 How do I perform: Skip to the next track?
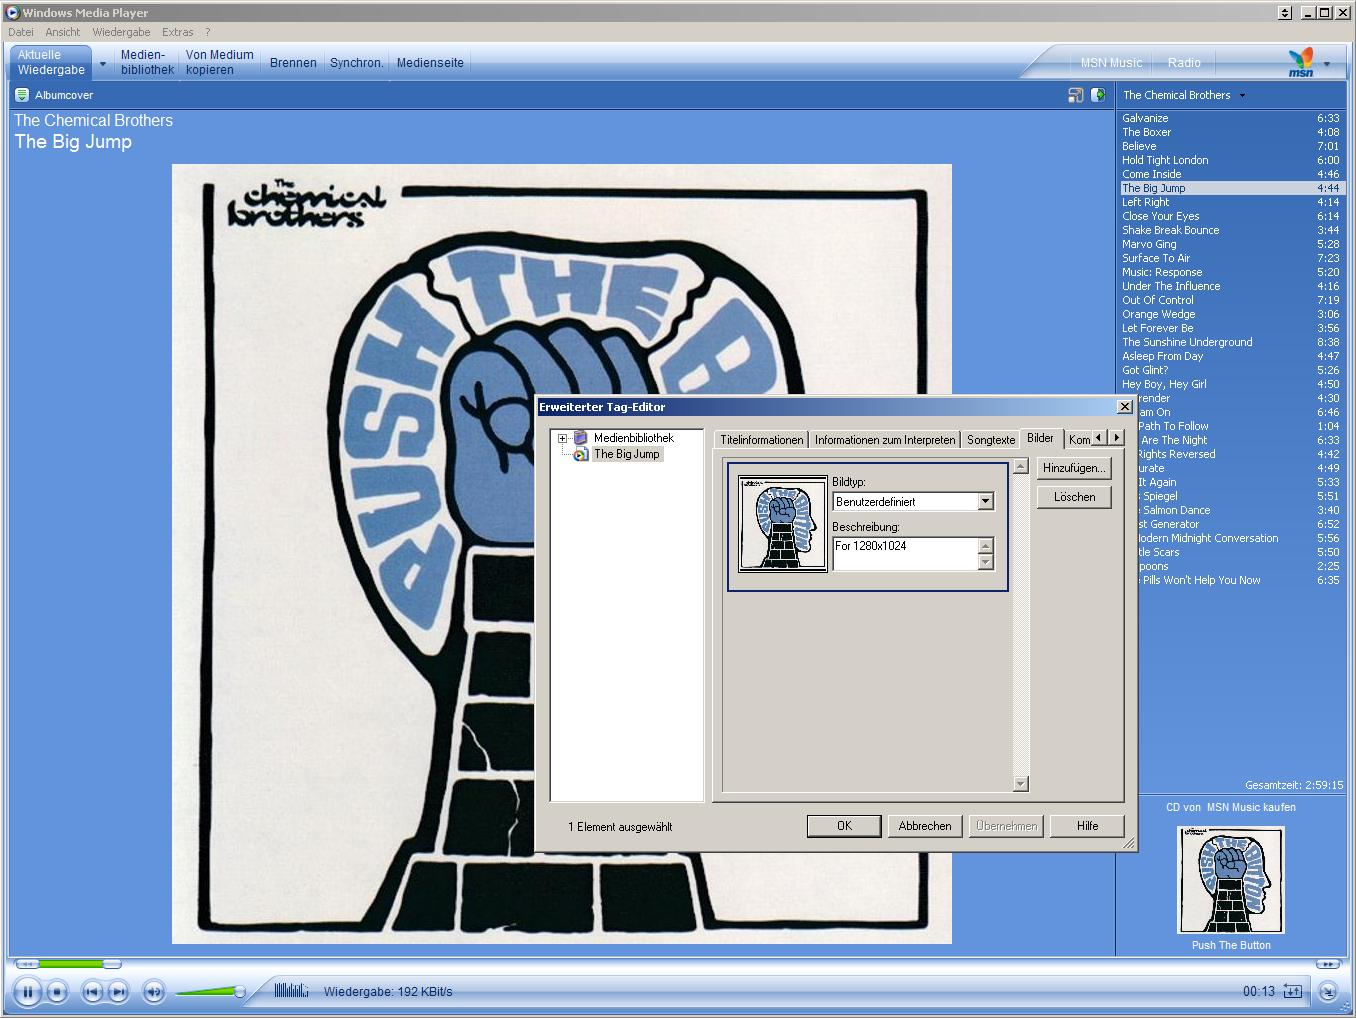118,992
